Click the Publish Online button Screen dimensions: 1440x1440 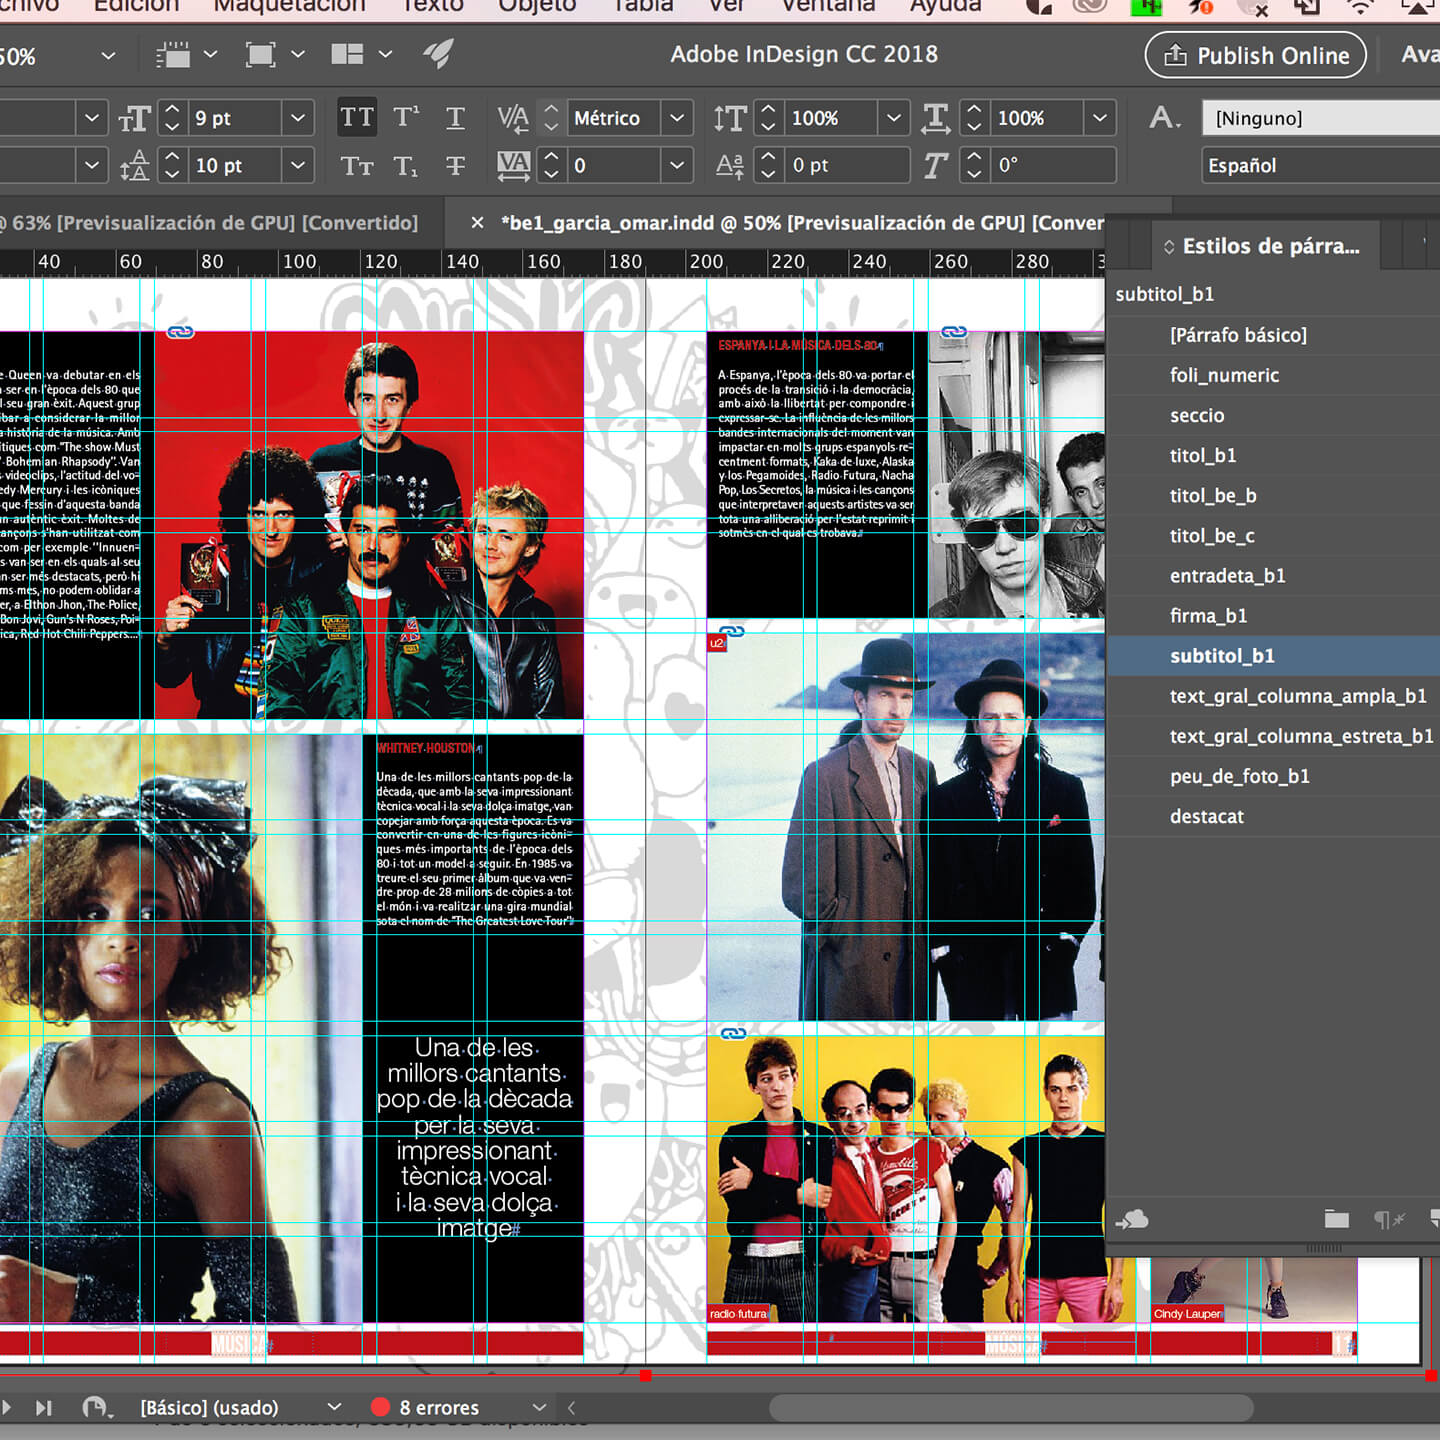coord(1256,55)
